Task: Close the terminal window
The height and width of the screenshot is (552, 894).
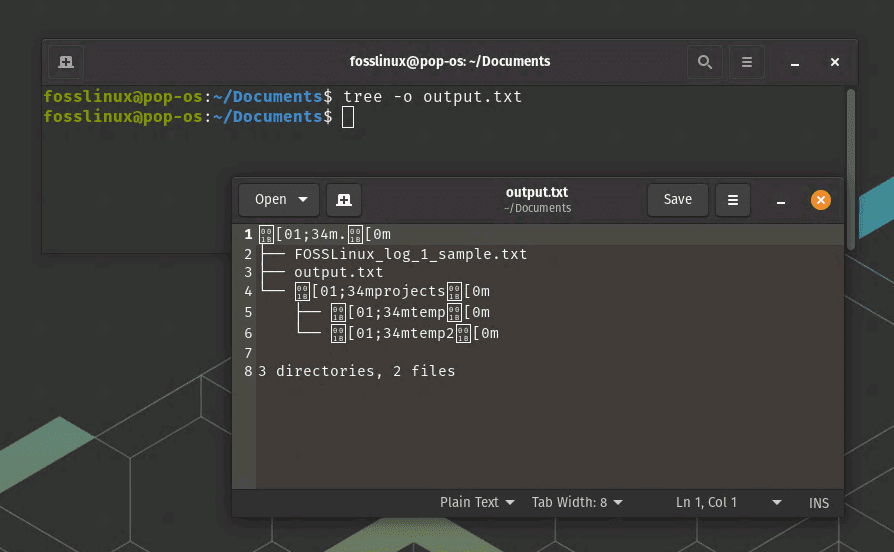Action: (x=835, y=62)
